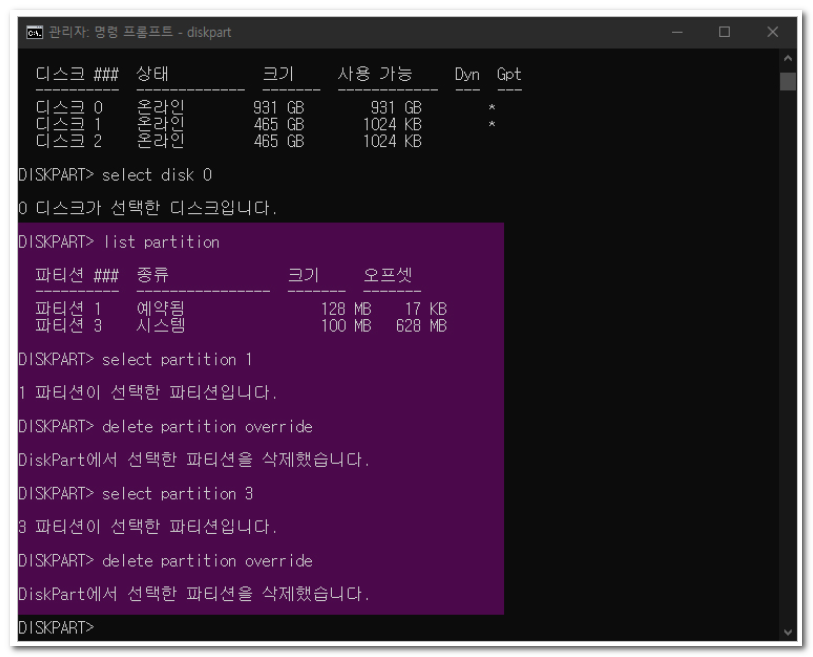Click the 'list partition' command text
Viewport: 813px width, 657px height.
click(161, 242)
